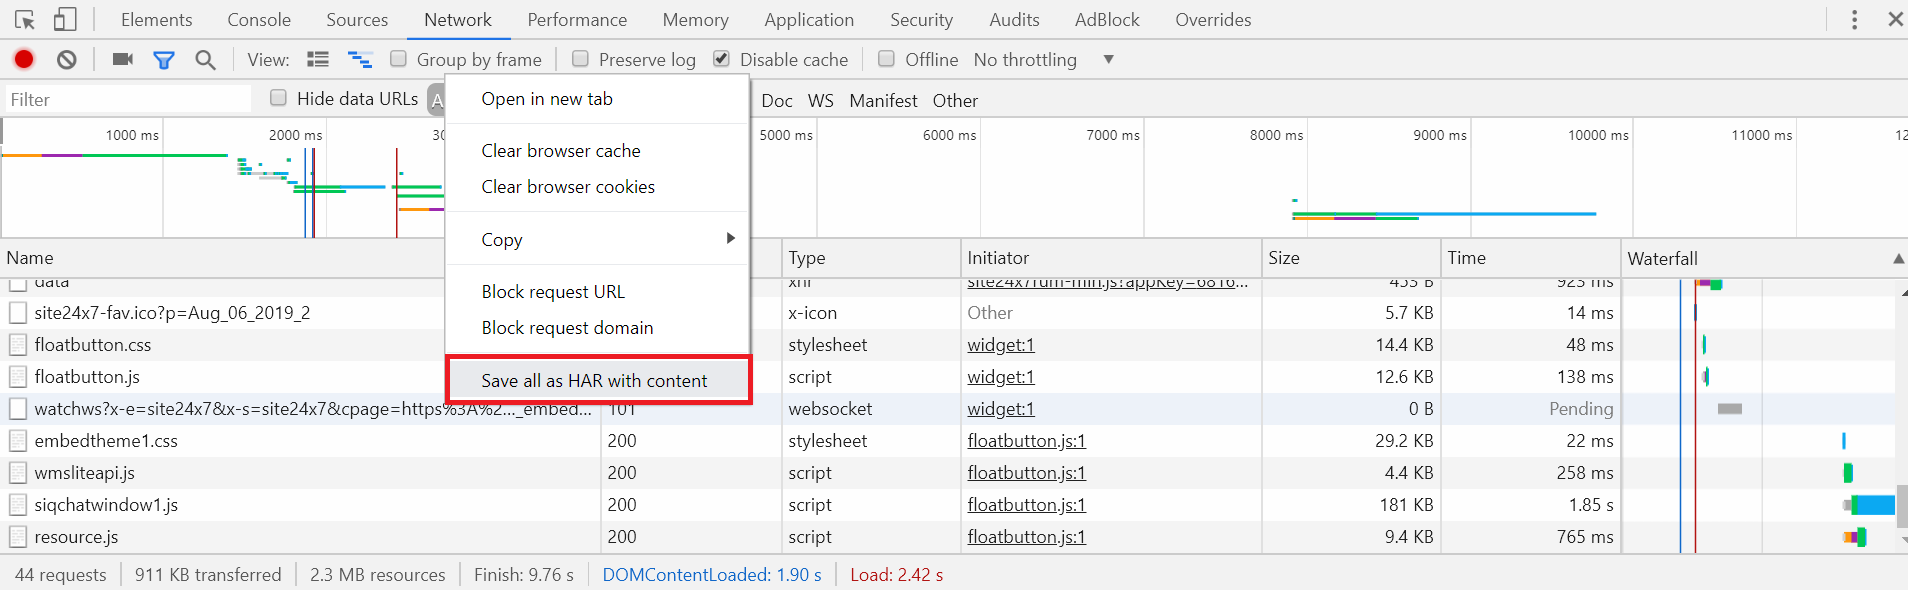Click into the Filter text field
1908x590 pixels.
pyautogui.click(x=128, y=99)
